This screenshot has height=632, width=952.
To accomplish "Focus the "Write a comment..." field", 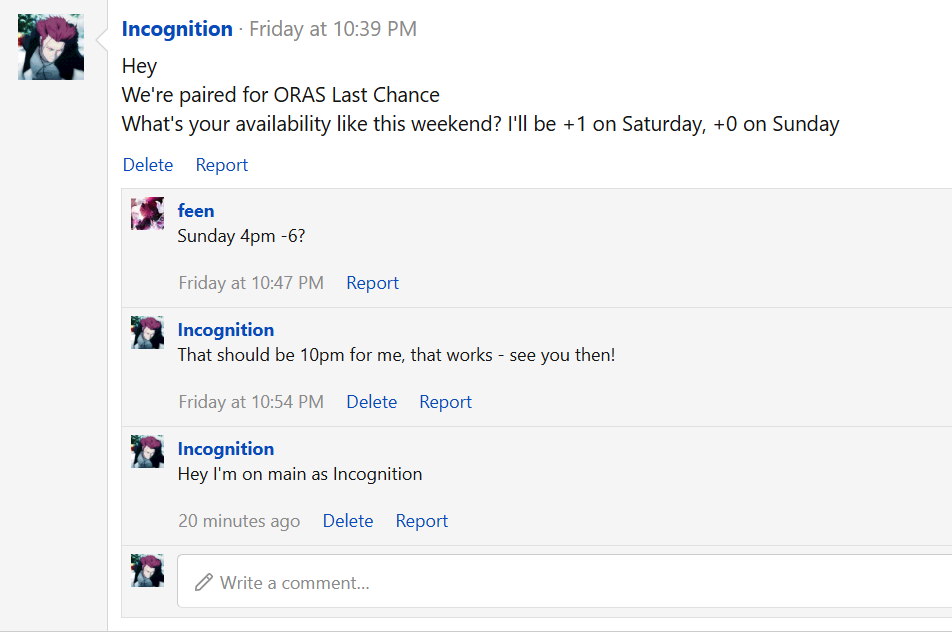I will point(560,582).
